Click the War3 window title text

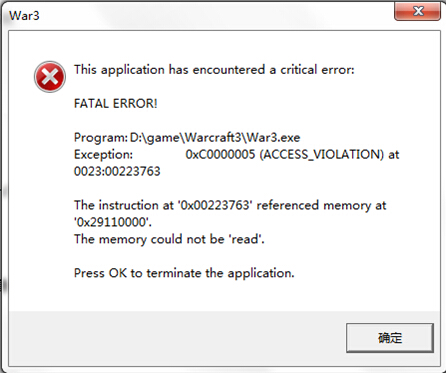tap(24, 16)
